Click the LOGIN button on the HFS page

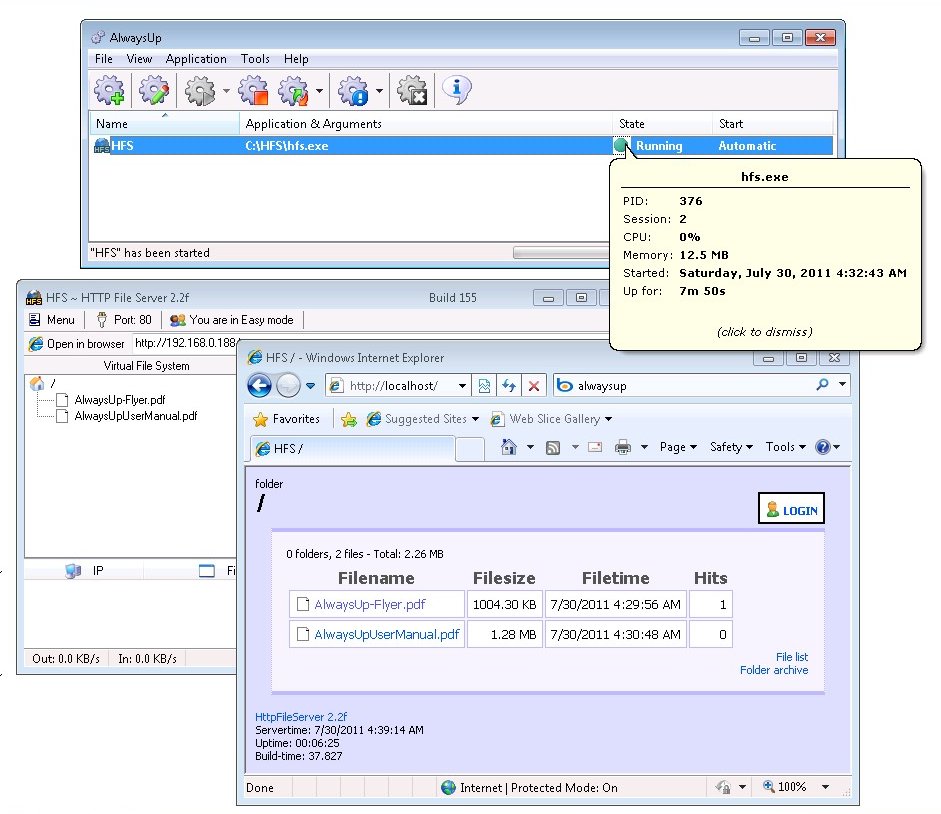[x=791, y=508]
